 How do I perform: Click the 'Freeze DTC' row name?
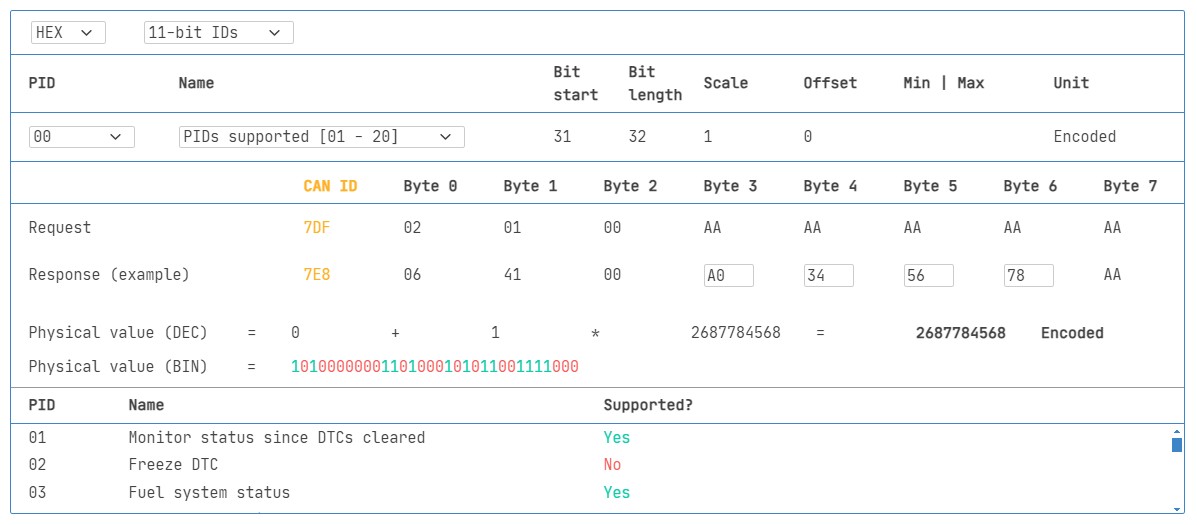(173, 465)
